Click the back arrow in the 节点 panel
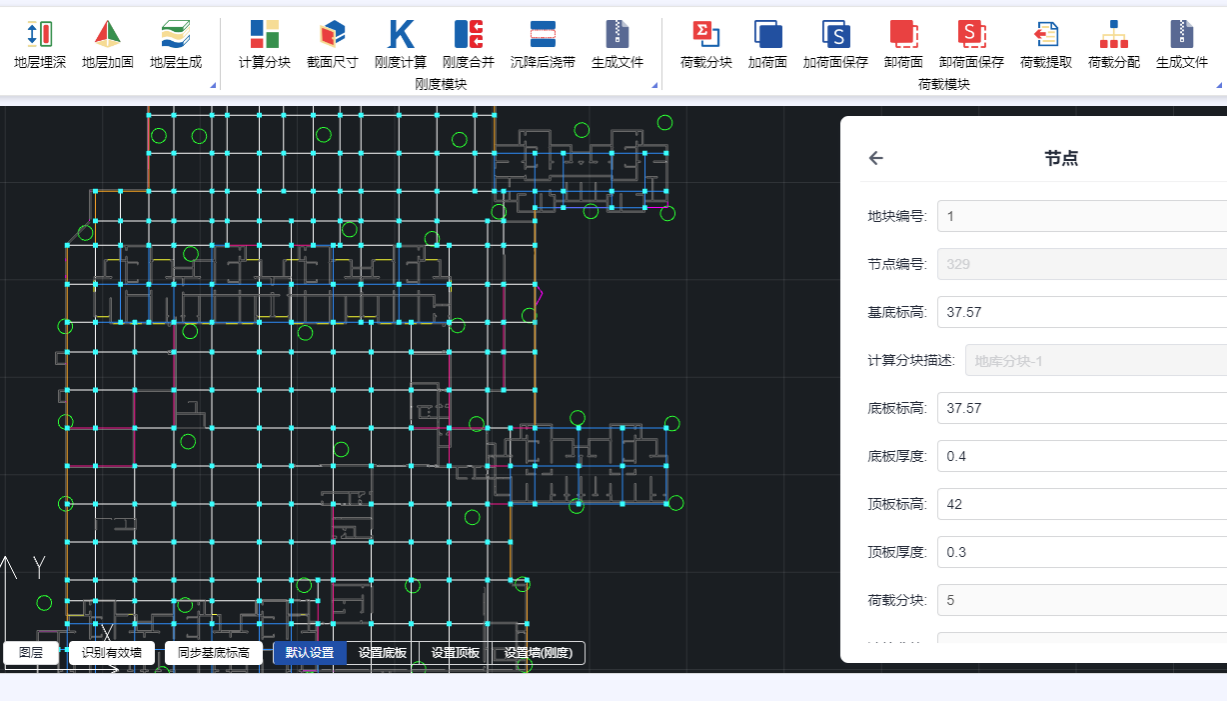Image resolution: width=1229 pixels, height=702 pixels. (876, 158)
